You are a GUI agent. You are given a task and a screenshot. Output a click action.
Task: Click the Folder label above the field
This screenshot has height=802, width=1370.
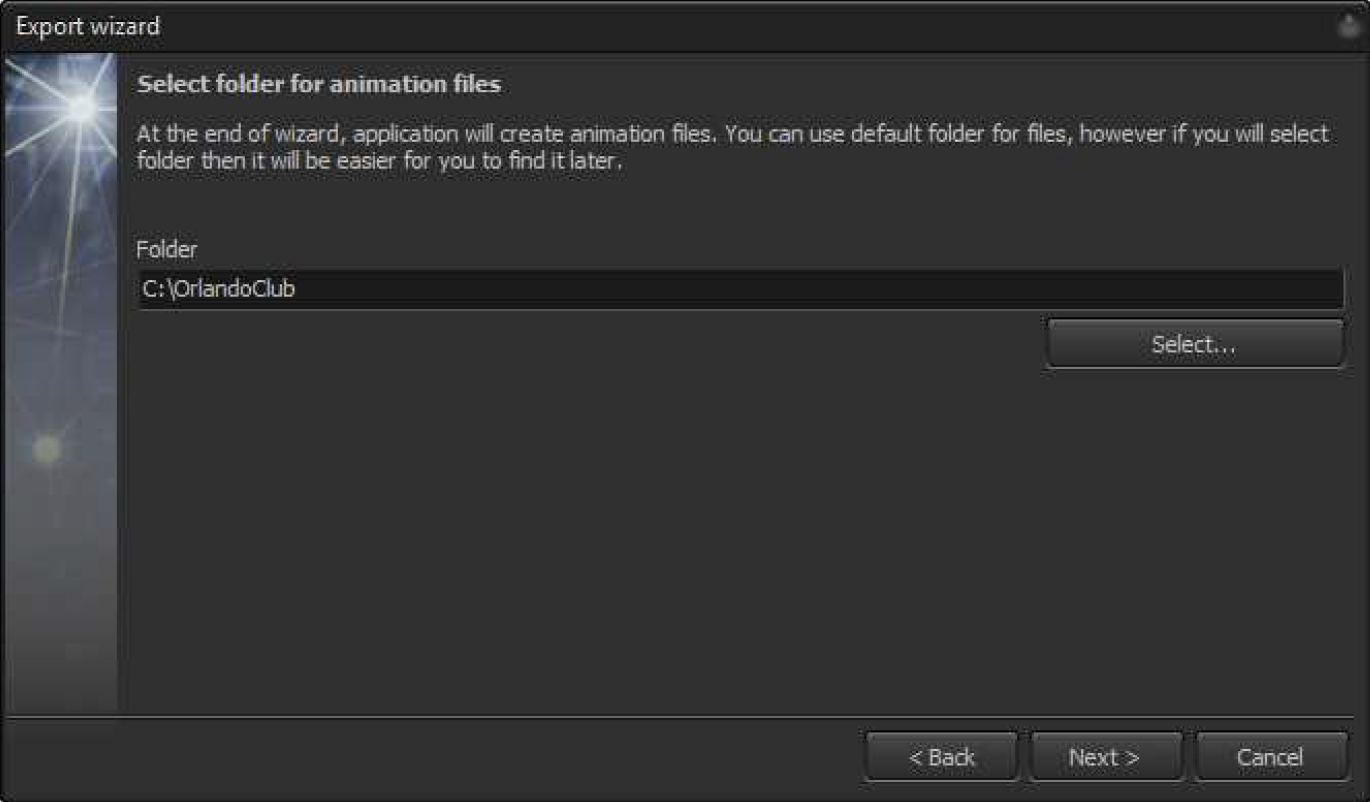point(166,249)
